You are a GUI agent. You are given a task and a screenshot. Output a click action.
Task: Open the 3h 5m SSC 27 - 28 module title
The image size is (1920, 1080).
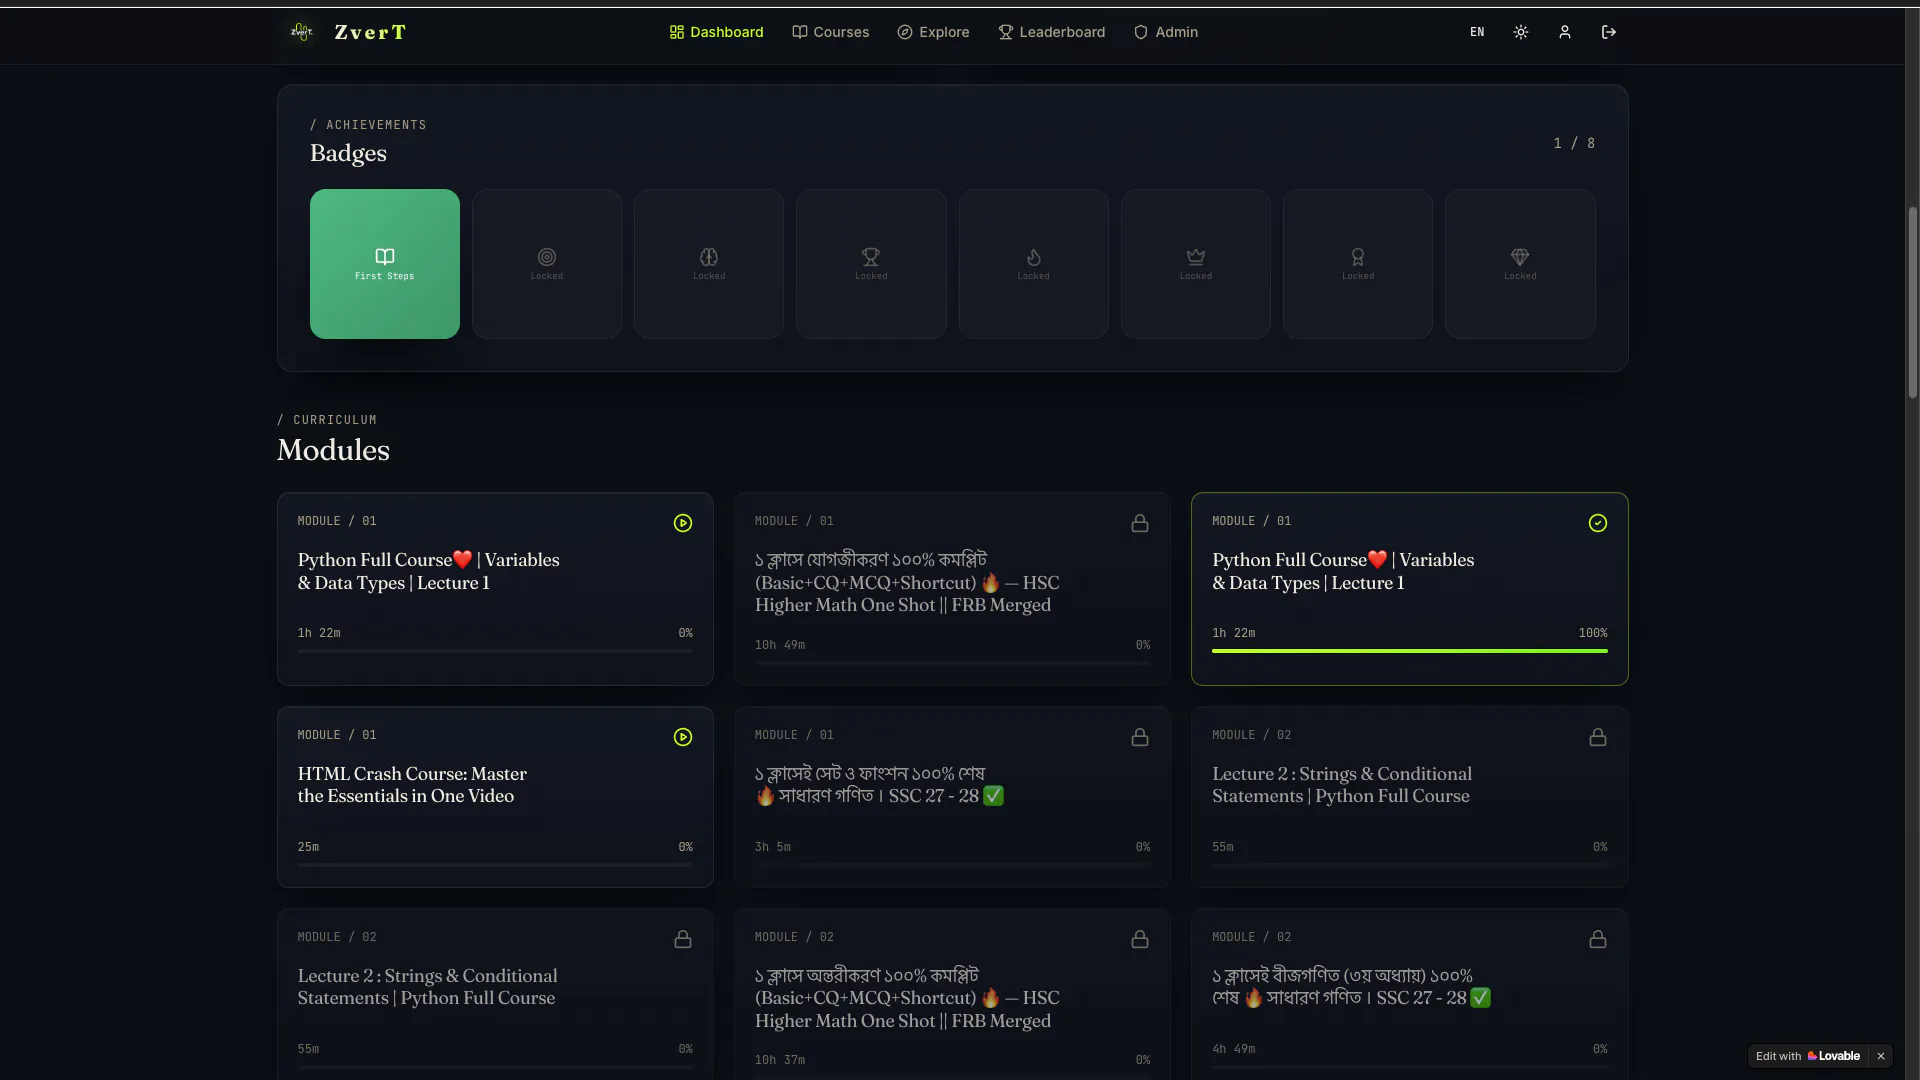[879, 785]
